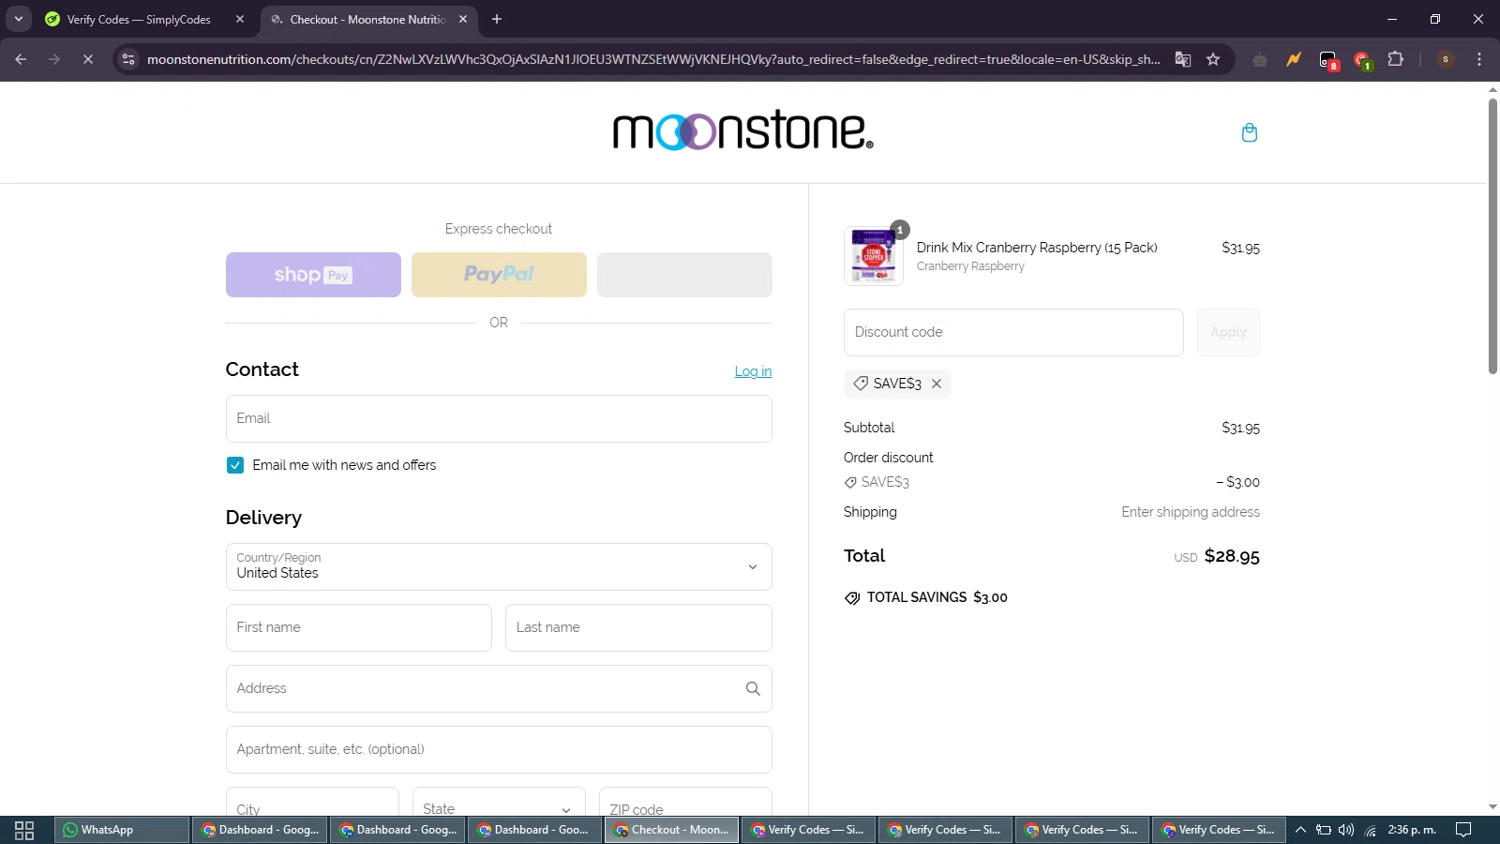
Task: Expand the Country/Region dropdown
Action: coord(499,567)
